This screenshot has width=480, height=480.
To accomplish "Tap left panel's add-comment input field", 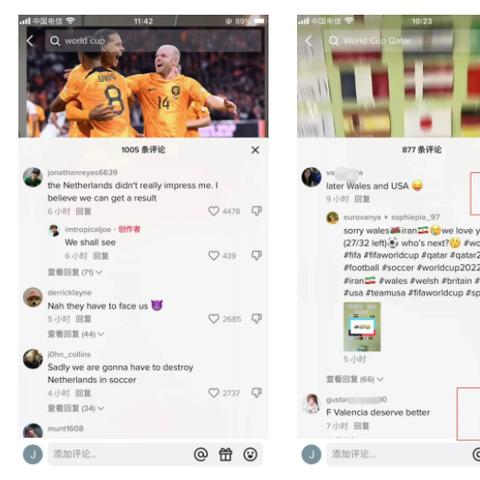I will pyautogui.click(x=120, y=454).
